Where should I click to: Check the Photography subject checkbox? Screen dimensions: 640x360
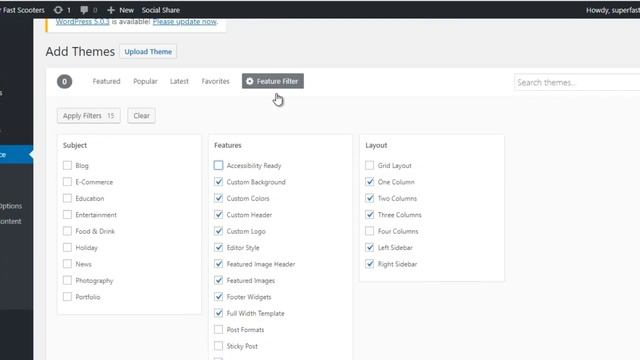67,280
